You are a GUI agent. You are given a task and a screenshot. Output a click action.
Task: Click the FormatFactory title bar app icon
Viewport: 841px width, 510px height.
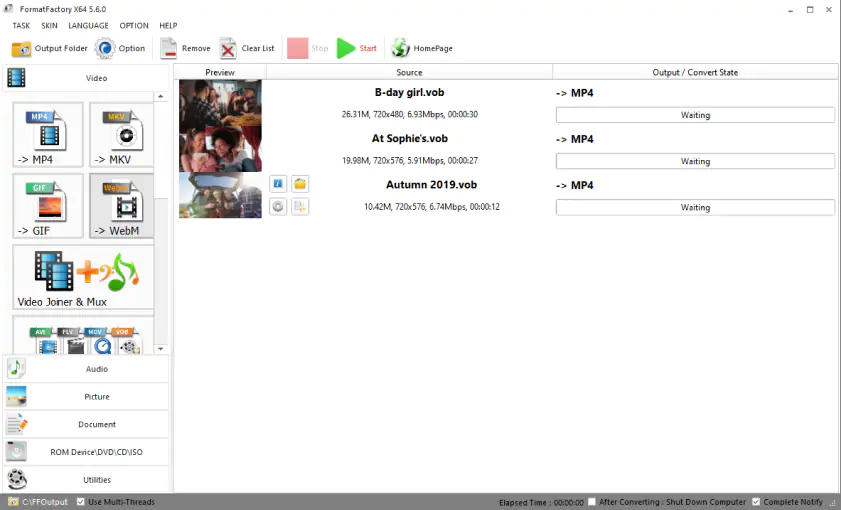[x=8, y=9]
